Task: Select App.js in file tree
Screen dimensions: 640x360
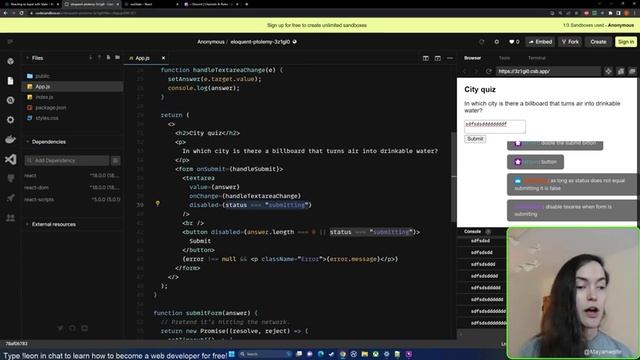Action: [x=72, y=87]
